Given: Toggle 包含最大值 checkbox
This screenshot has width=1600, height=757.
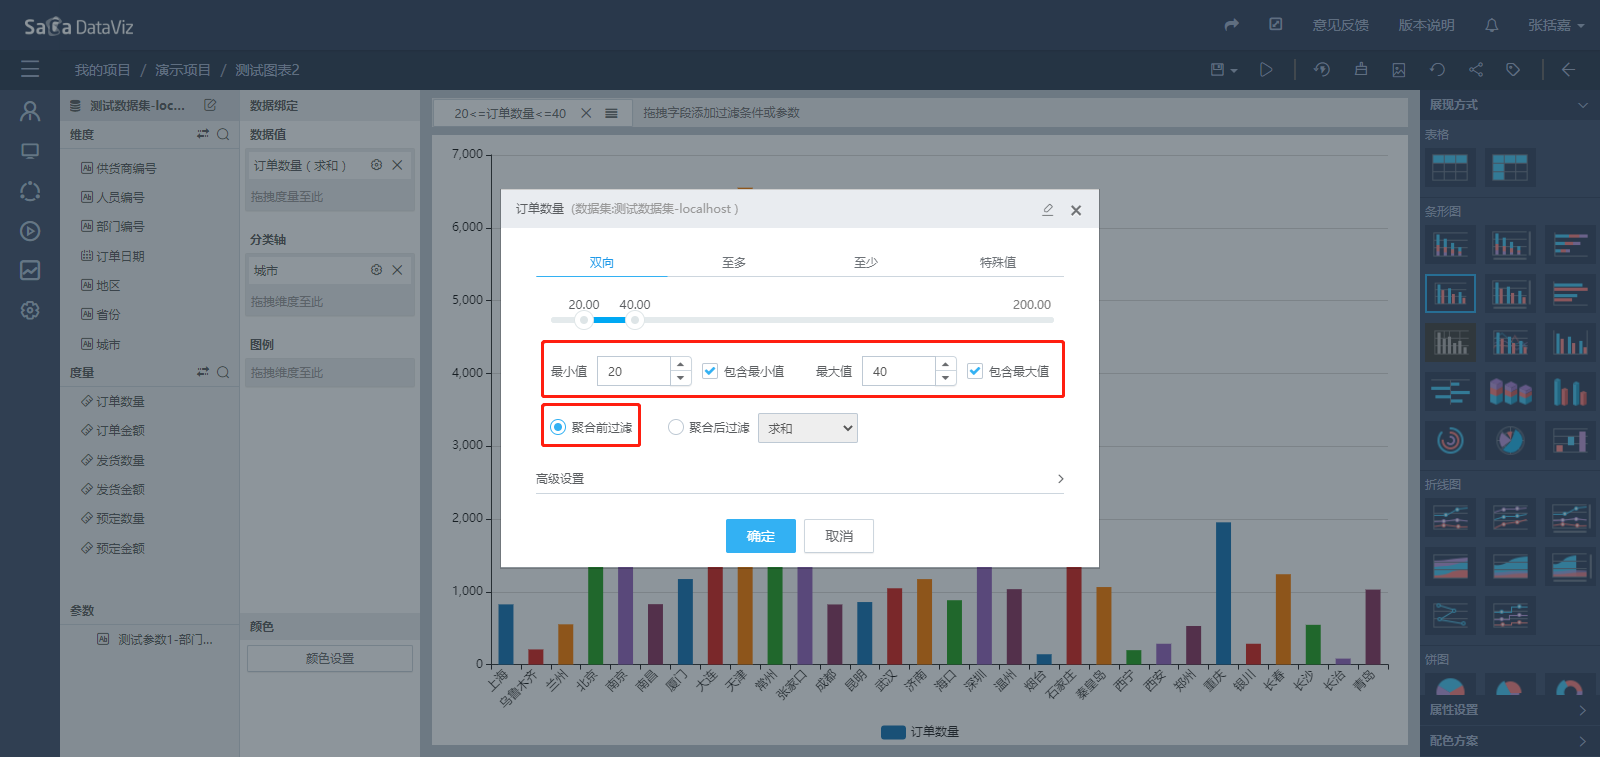Looking at the screenshot, I should point(975,371).
